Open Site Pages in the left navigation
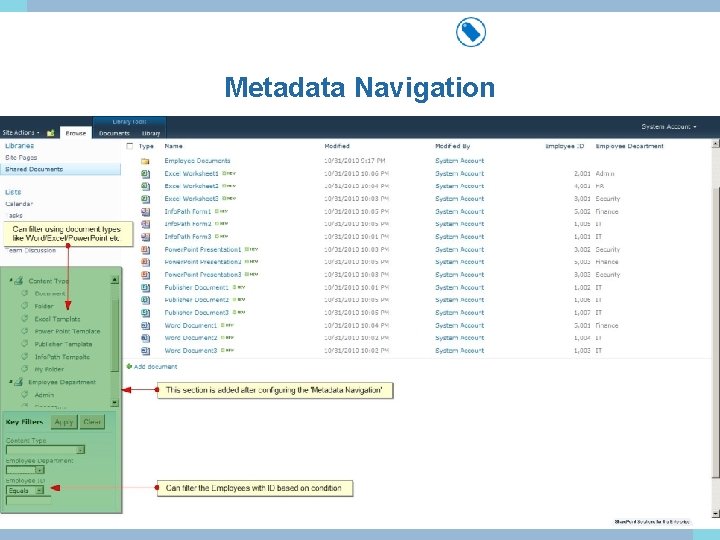The width and height of the screenshot is (720, 540). (x=21, y=157)
